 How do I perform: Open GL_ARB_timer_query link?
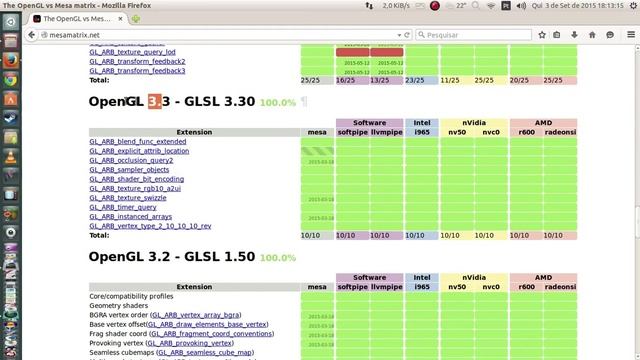[x=122, y=207]
